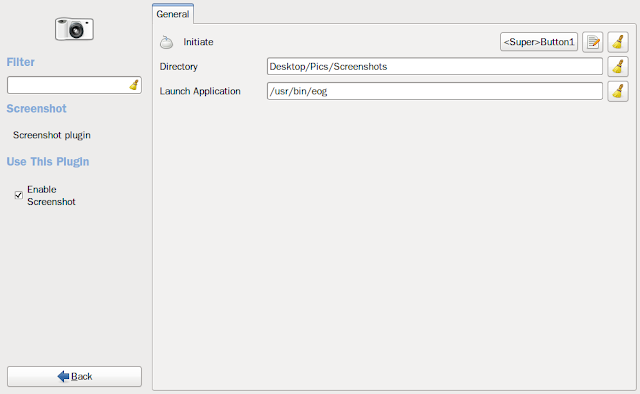Click the 'Directory' label
The width and height of the screenshot is (640, 394).
tap(179, 67)
